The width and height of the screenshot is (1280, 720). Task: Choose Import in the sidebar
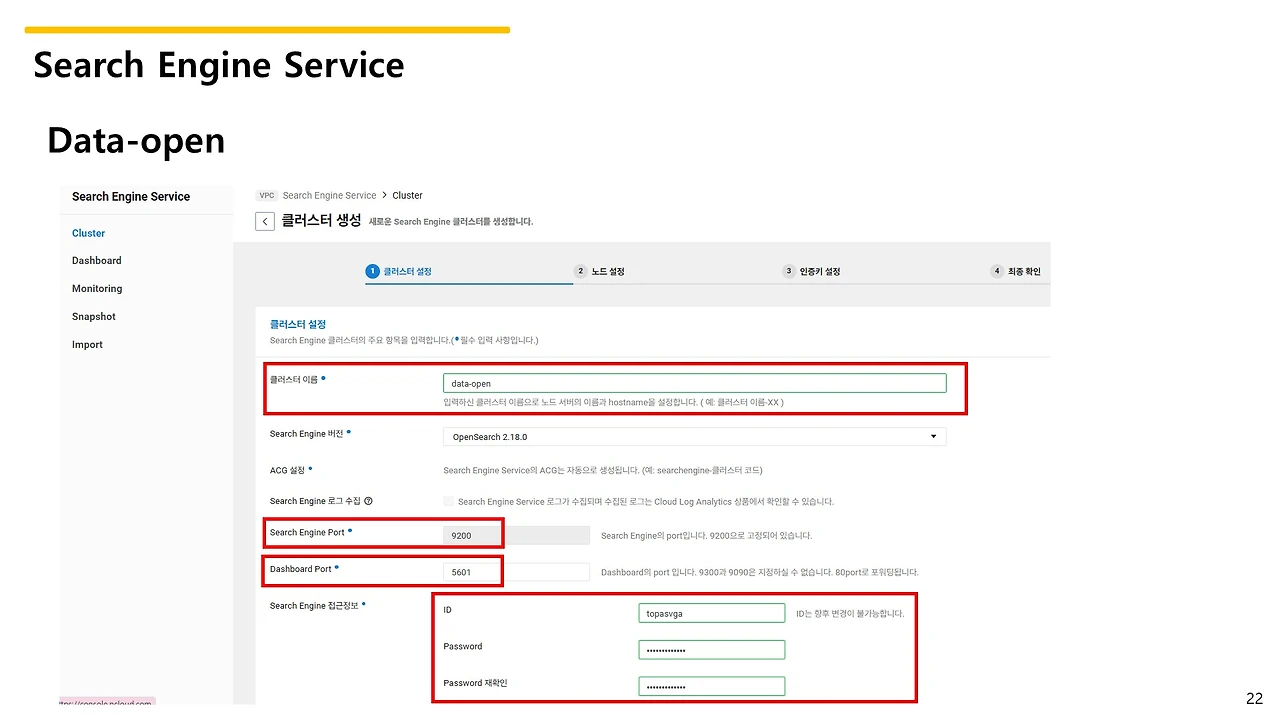[x=87, y=345]
